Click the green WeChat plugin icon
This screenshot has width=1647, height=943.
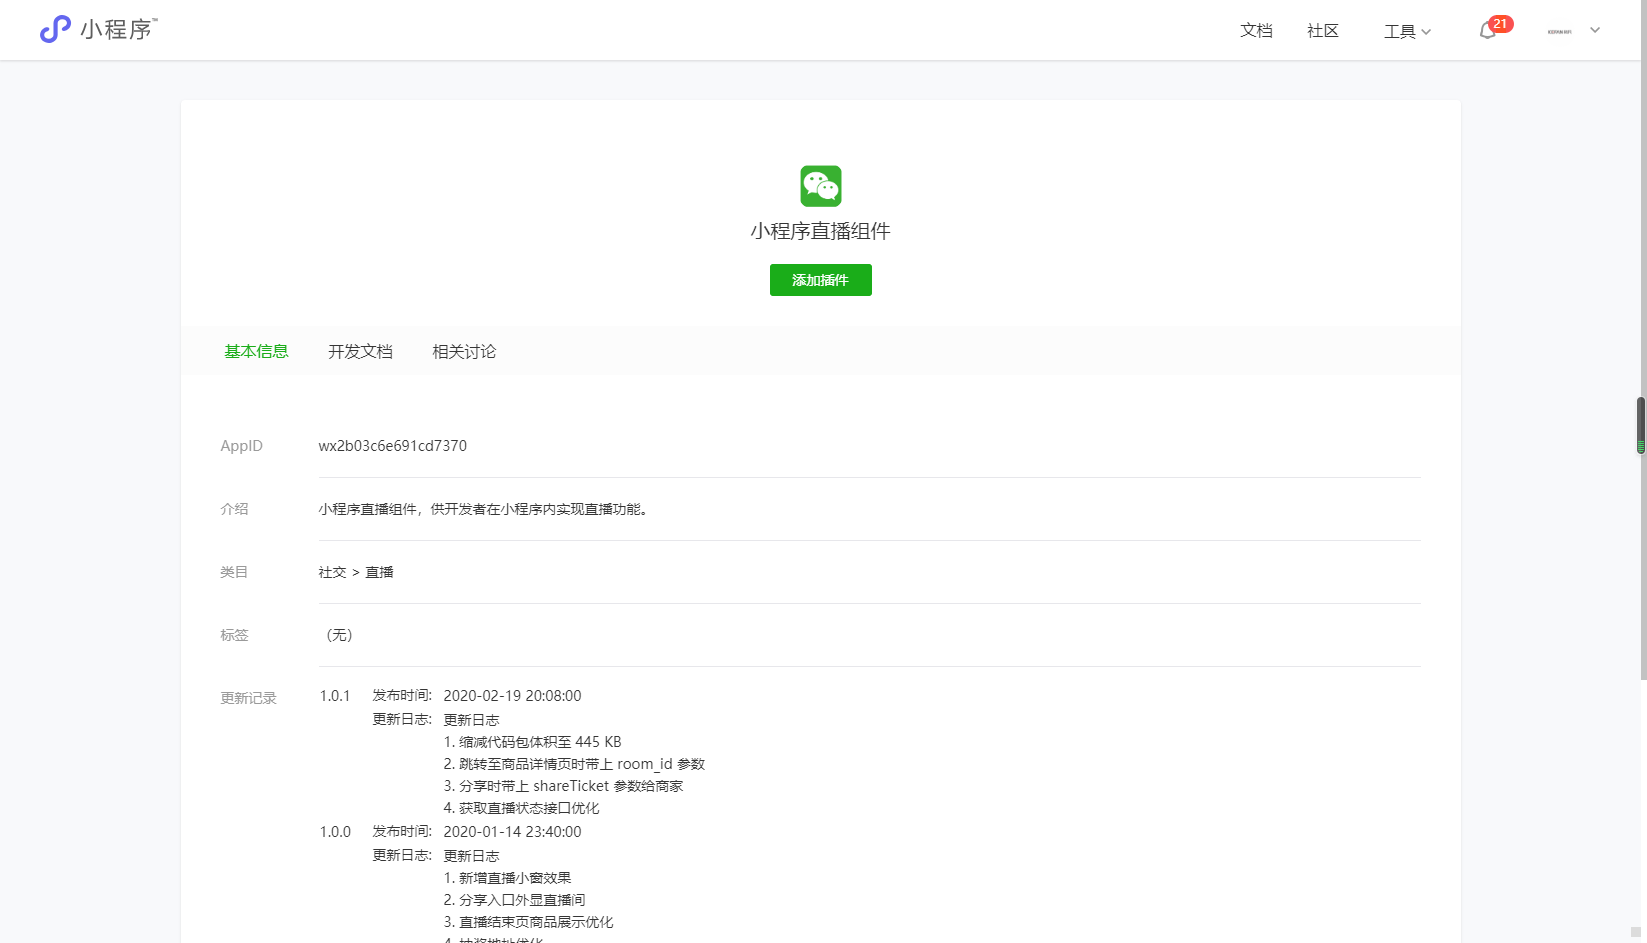[820, 186]
